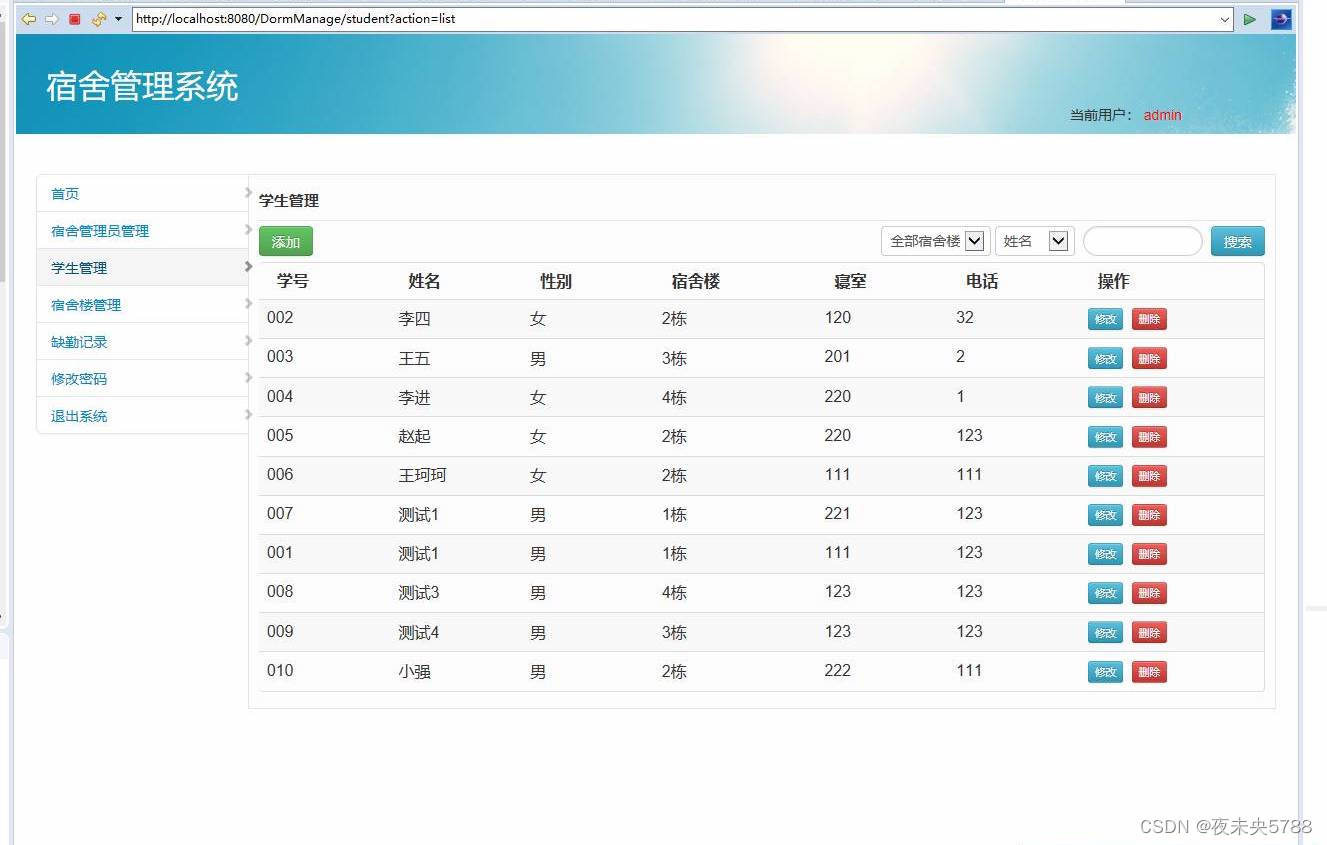Select 宿舍楼管理 in the sidebar
Viewport: 1327px width, 845px height.
(84, 305)
